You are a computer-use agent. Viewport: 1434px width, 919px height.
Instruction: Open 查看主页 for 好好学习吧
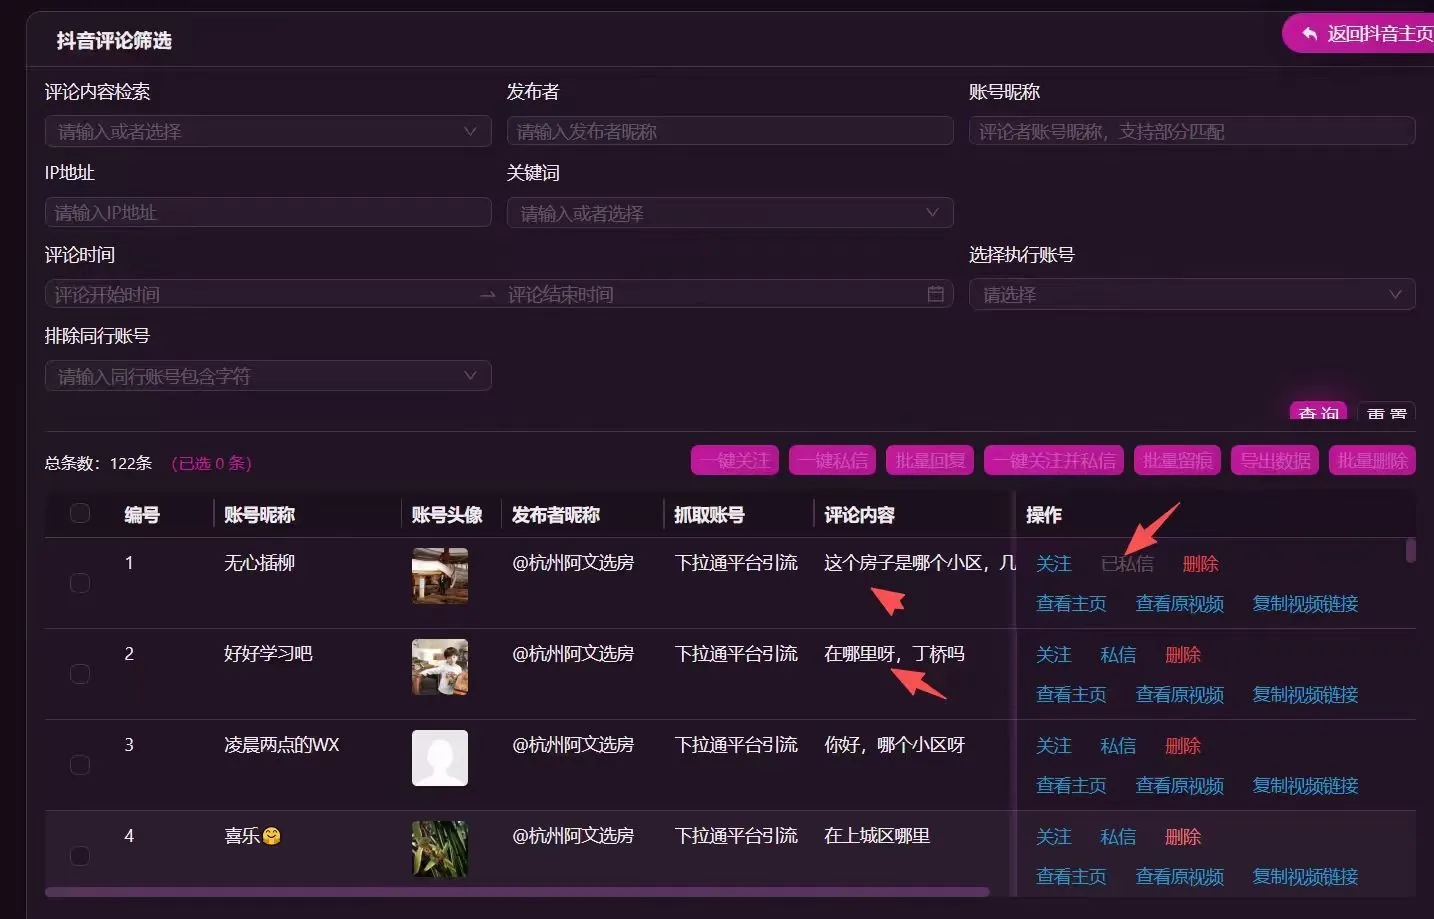pos(1071,695)
